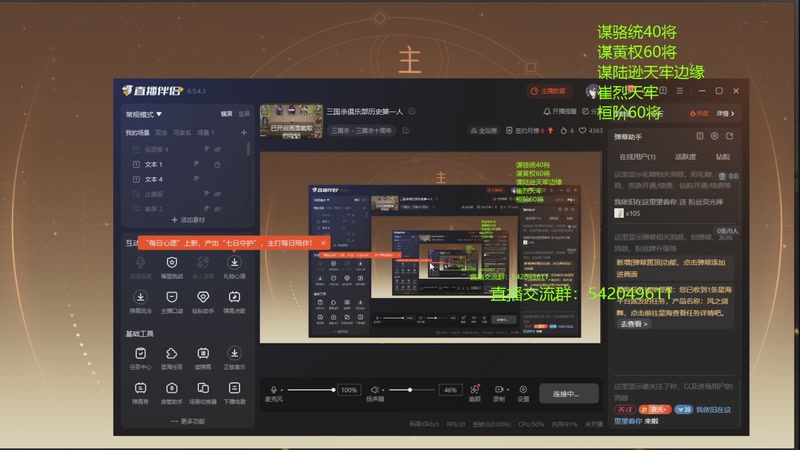This screenshot has height=450, width=800.
Task: Open the 正版音乐 music tool
Action: click(x=234, y=358)
